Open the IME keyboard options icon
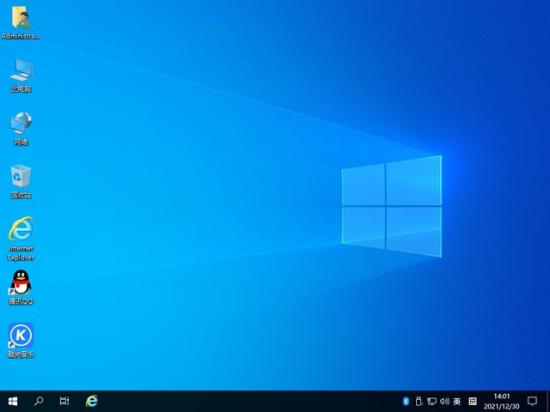This screenshot has width=550, height=412. click(472, 401)
